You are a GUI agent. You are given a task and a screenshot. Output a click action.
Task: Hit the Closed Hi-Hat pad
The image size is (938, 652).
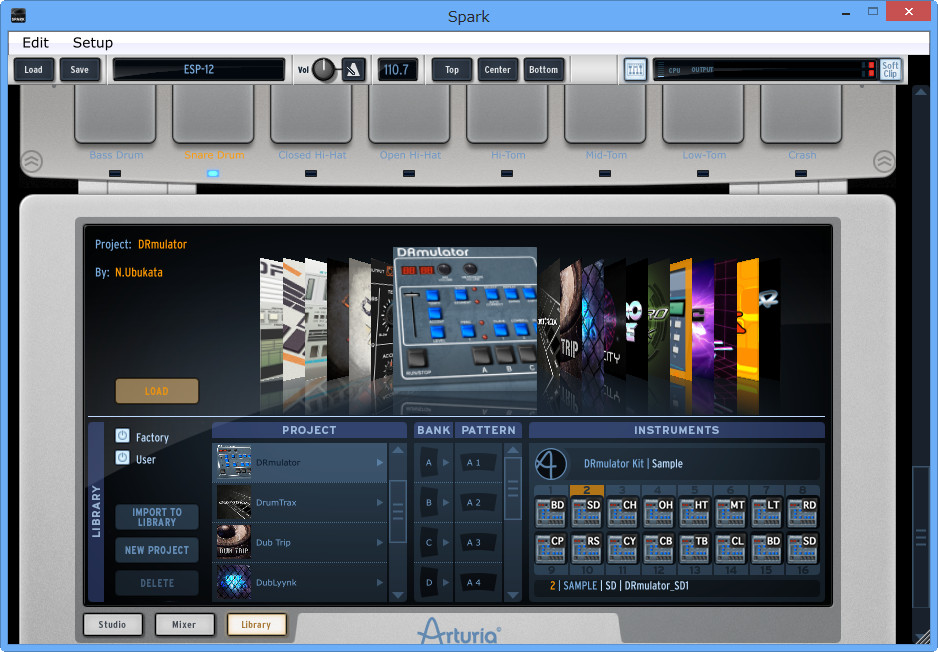pyautogui.click(x=311, y=114)
